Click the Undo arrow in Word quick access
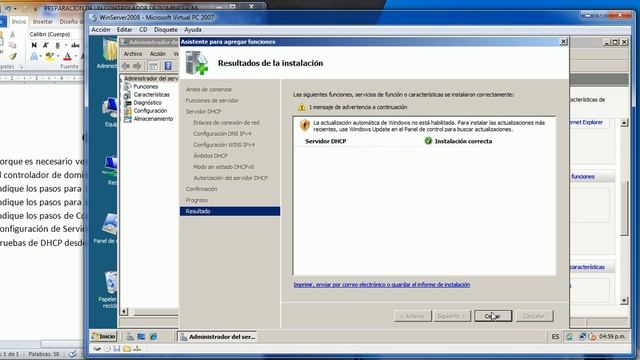 [x=9, y=9]
